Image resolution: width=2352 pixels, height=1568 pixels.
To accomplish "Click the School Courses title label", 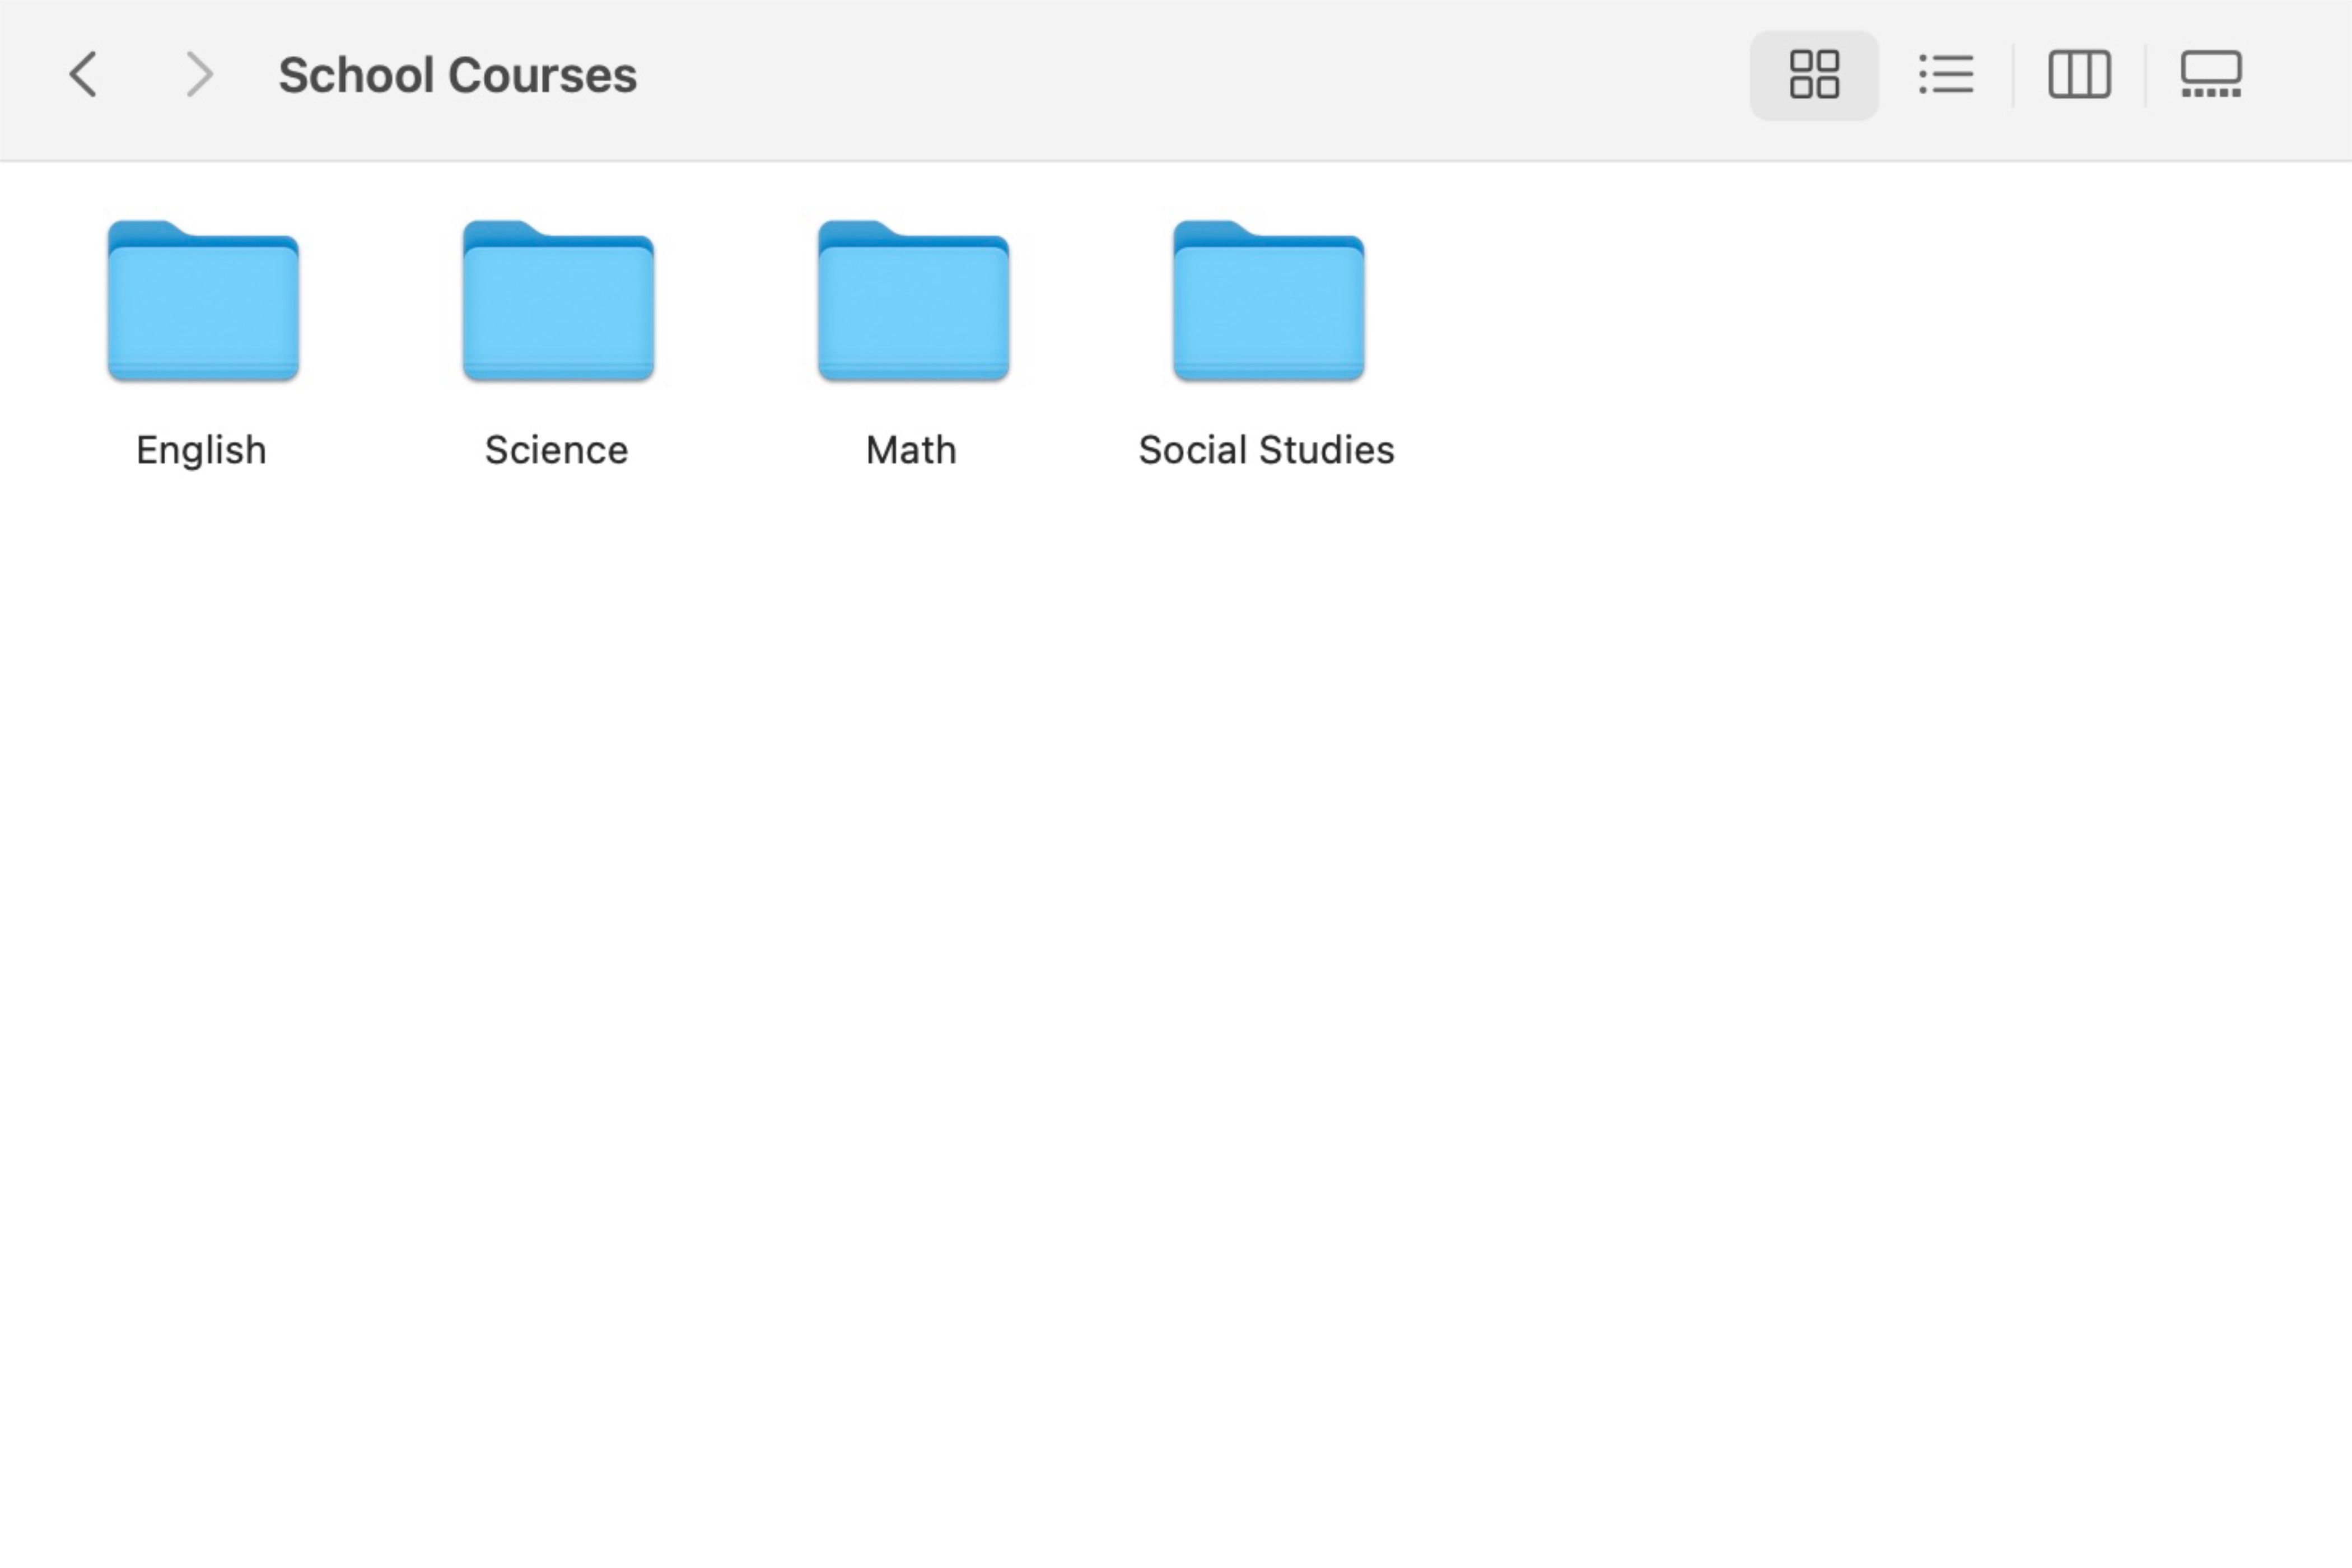I will tap(457, 73).
